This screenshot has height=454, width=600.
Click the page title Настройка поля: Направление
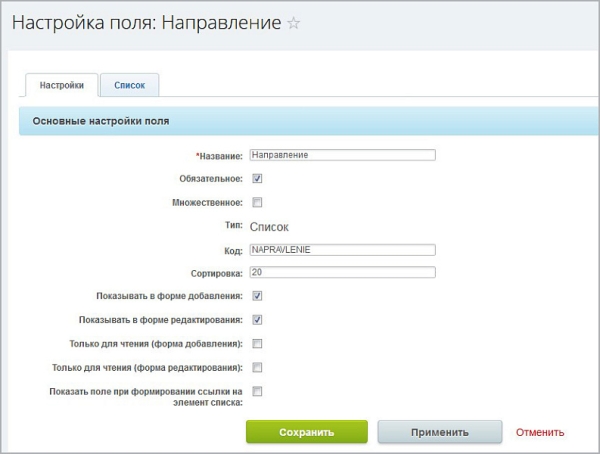[x=146, y=24]
